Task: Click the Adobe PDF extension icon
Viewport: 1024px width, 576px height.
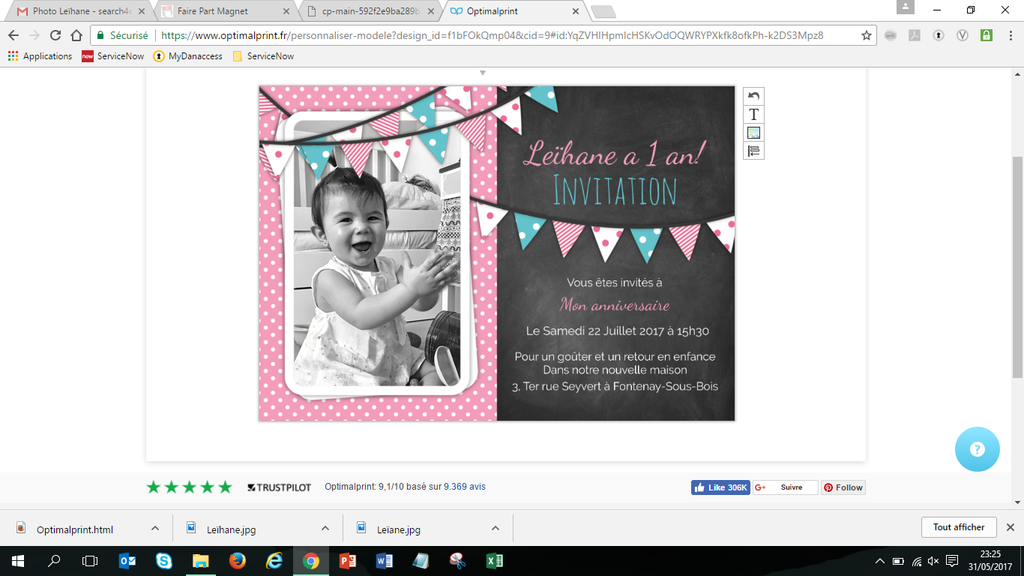Action: pos(914,35)
